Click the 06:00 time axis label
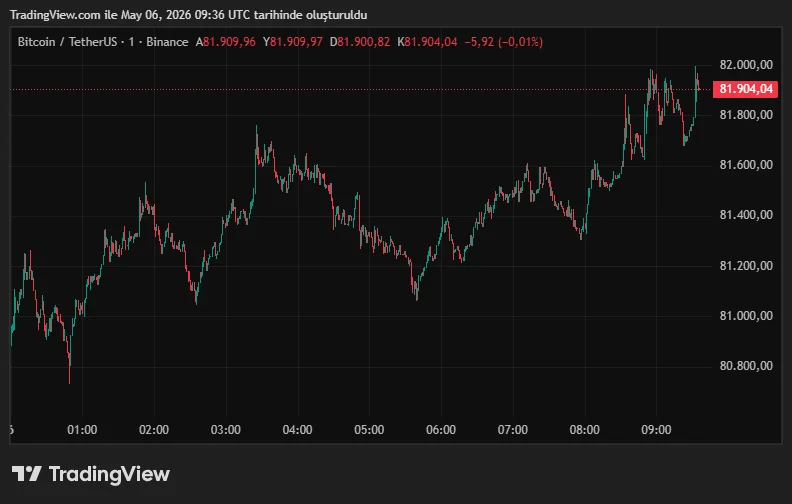Viewport: 792px width, 504px height. coord(441,430)
